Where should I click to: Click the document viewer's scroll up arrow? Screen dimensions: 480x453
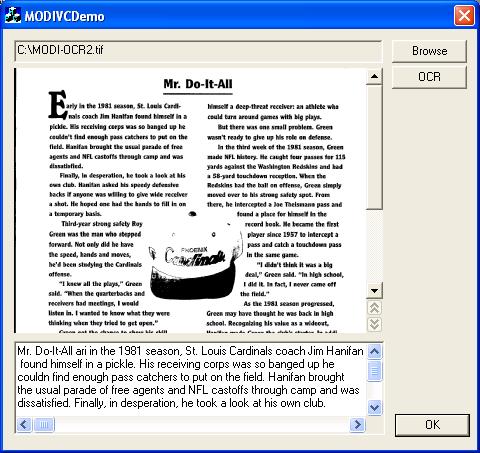tap(374, 76)
